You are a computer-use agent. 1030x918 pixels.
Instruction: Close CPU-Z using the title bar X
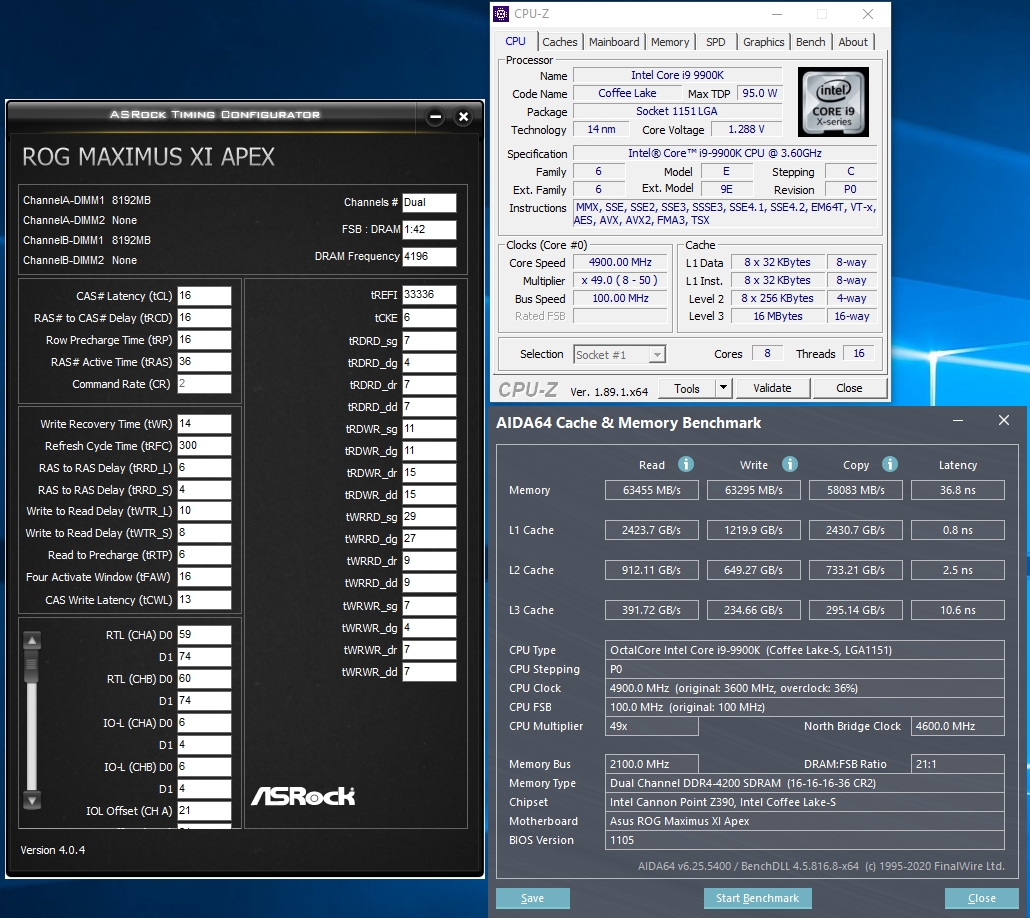[868, 14]
